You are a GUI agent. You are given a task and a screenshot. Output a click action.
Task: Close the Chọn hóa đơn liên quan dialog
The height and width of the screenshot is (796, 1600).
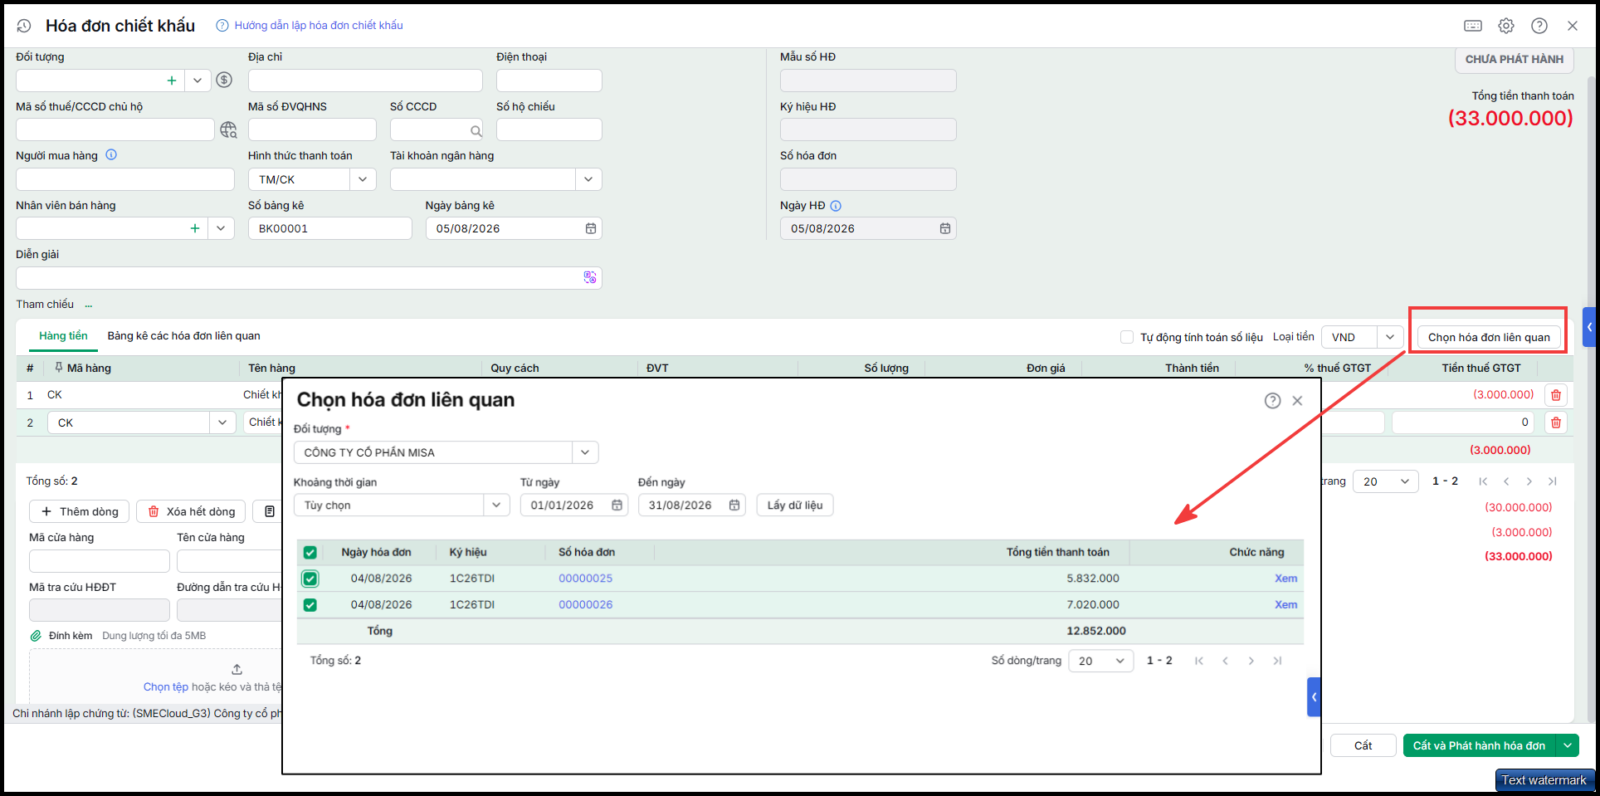point(1297,401)
